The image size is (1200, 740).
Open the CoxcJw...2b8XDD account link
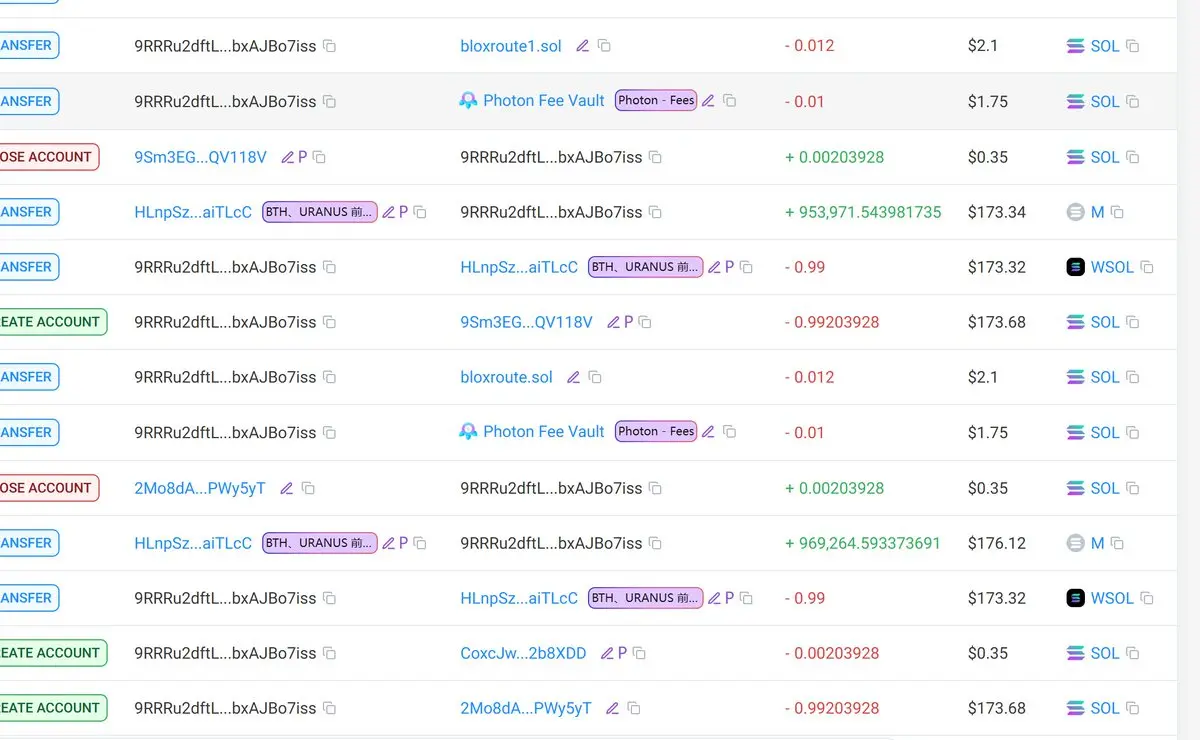pos(523,653)
